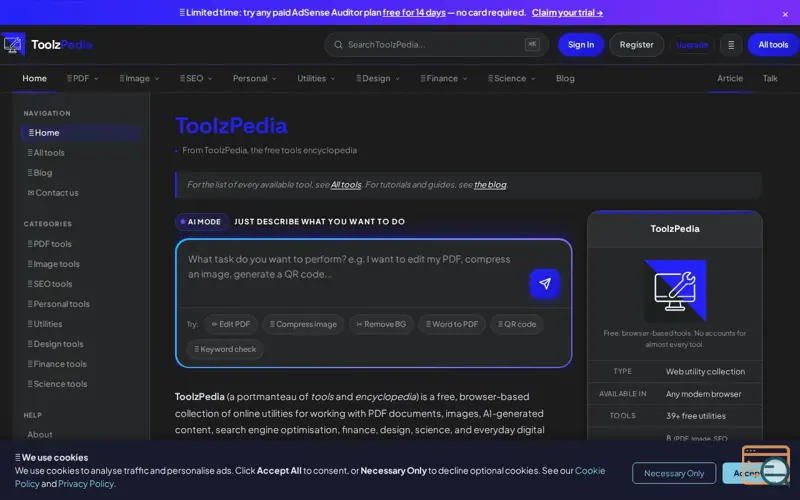This screenshot has width=800, height=500.
Task: Open the Blog item in top navigation
Action: pos(565,79)
